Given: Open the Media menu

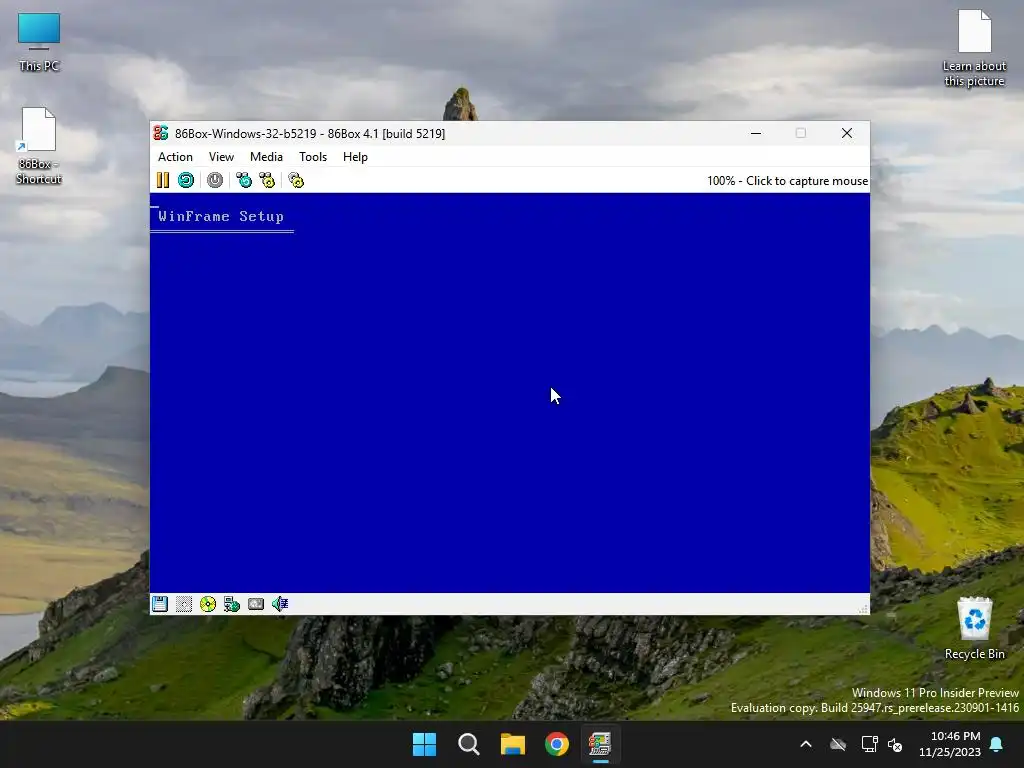Looking at the screenshot, I should tap(266, 157).
